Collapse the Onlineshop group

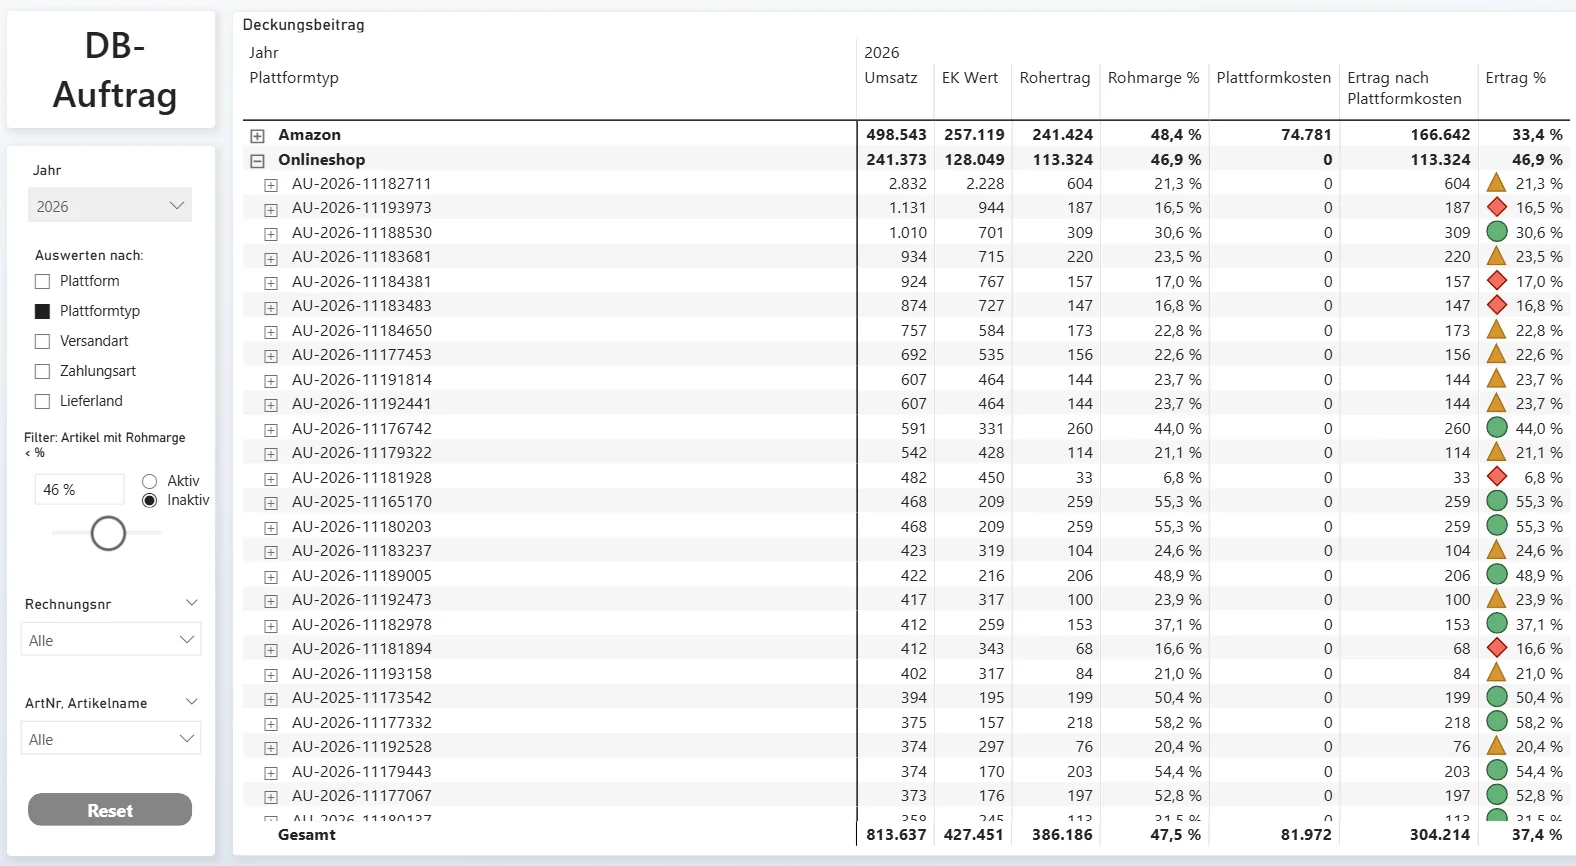click(x=257, y=160)
